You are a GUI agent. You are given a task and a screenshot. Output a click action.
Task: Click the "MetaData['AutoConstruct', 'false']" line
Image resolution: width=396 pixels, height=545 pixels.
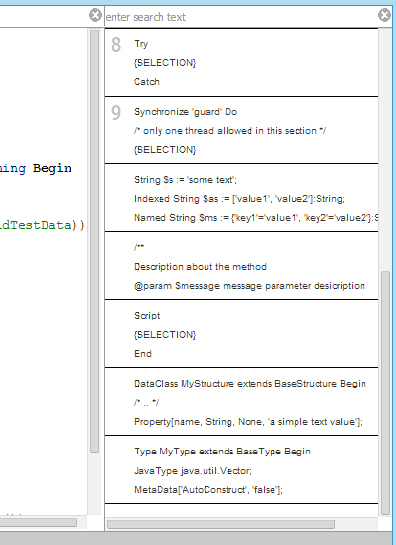pyautogui.click(x=208, y=490)
